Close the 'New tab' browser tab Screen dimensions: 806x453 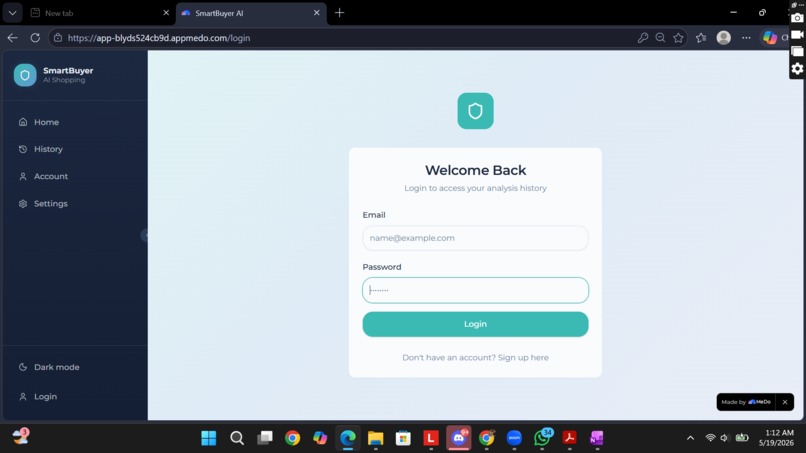point(166,13)
